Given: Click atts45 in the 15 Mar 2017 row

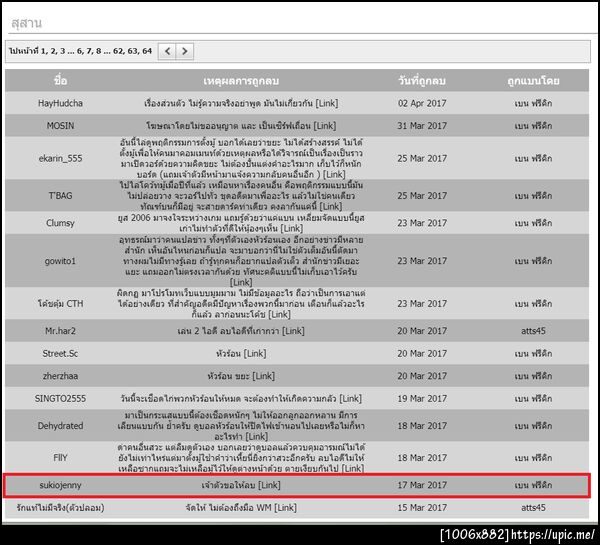Looking at the screenshot, I should (x=533, y=507).
